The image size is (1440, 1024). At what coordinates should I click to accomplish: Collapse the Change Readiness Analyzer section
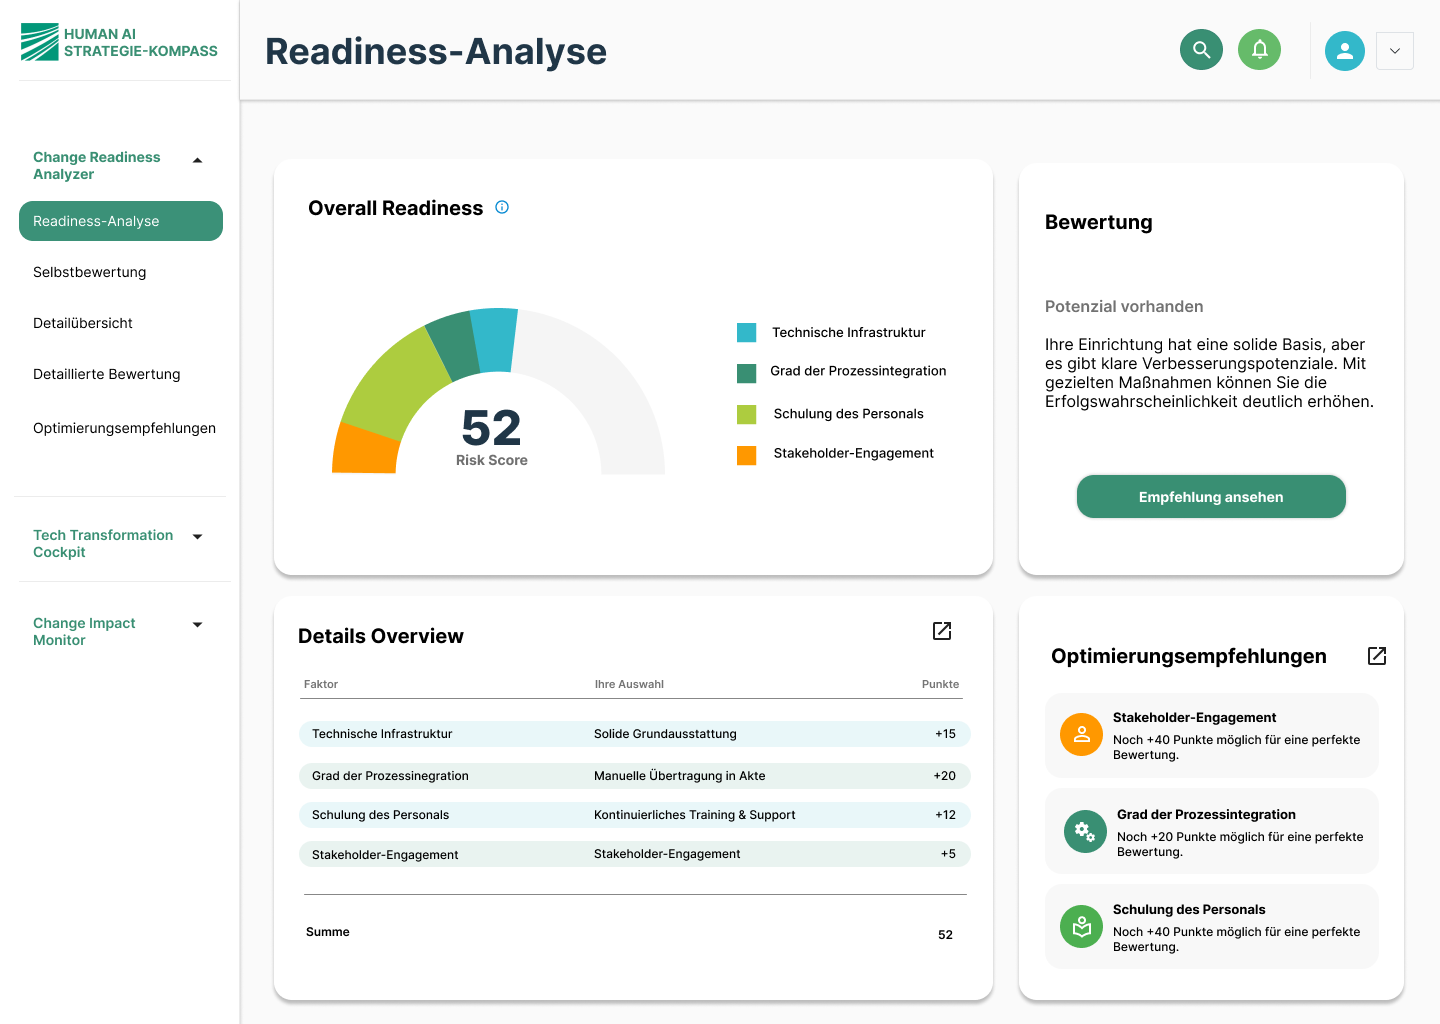click(197, 160)
